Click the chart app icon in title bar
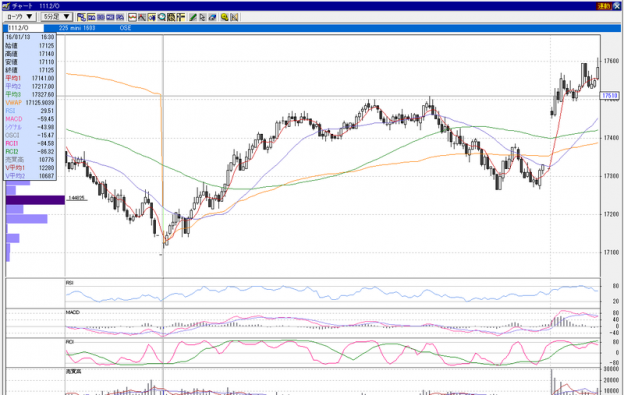 tap(6, 6)
